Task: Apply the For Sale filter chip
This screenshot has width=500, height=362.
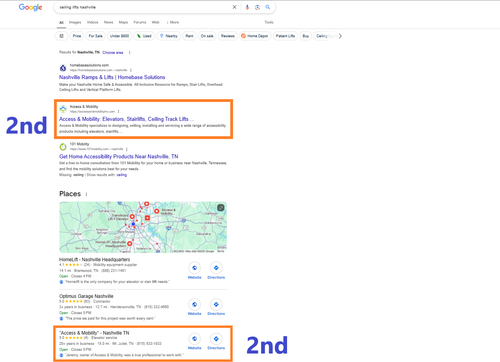Action: click(x=95, y=36)
